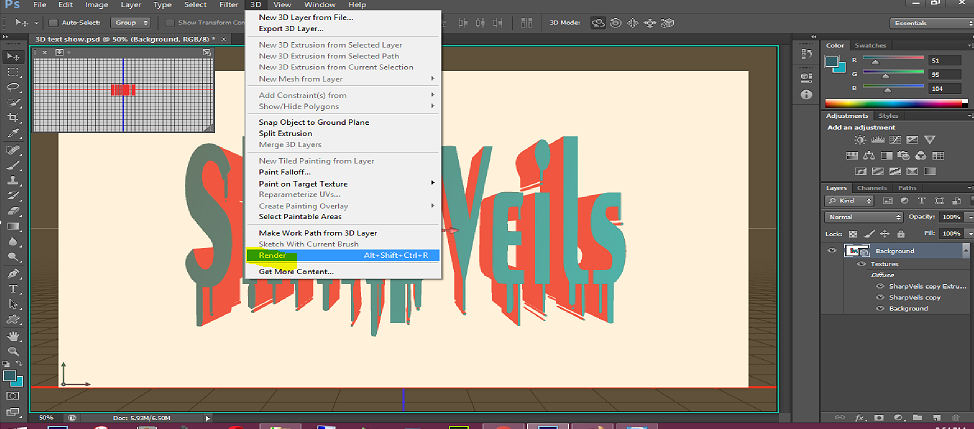Add a Levels adjustment
Viewport: 974px width, 429px height.
click(x=878, y=140)
